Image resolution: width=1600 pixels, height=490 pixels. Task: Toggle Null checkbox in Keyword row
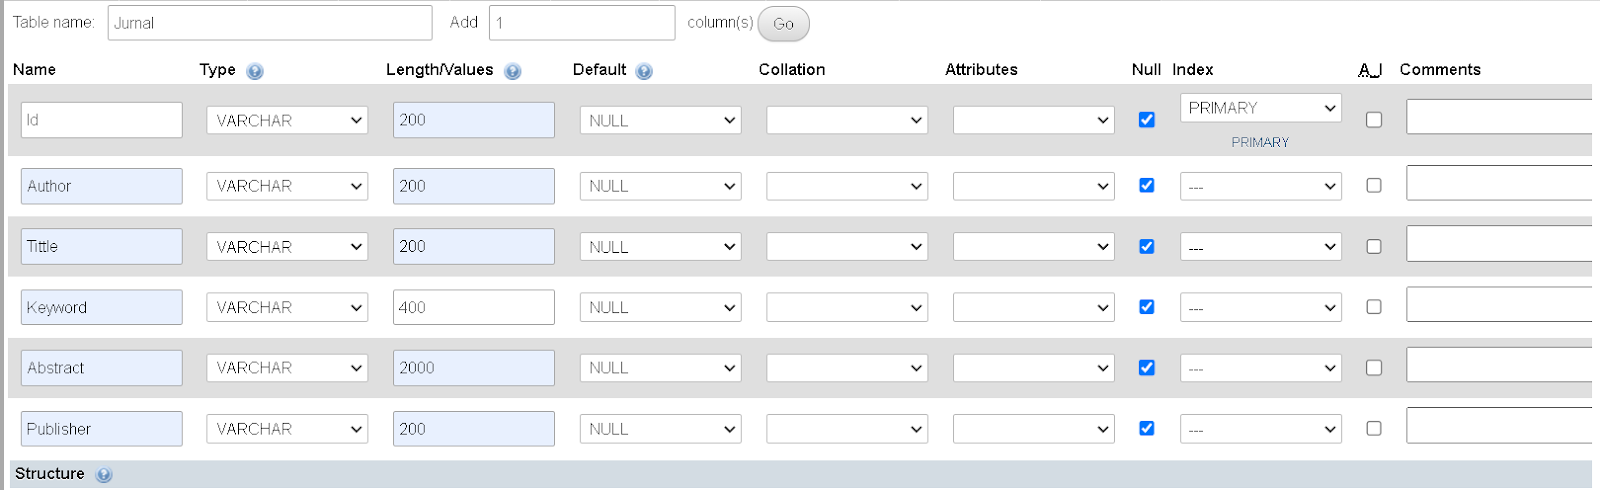click(1147, 307)
